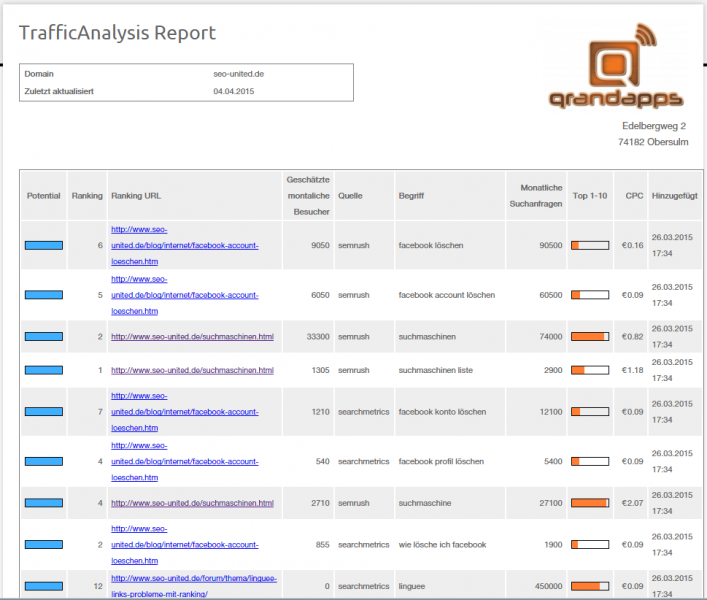Viewport: 707px width, 600px height.
Task: Click the keyword 'facebook account löschen'
Action: pos(446,295)
